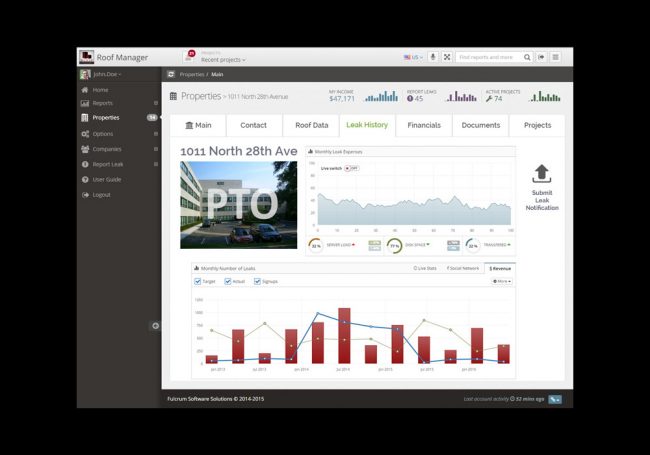The image size is (650, 455).
Task: Open the John.Doe user dropdown
Action: (107, 74)
